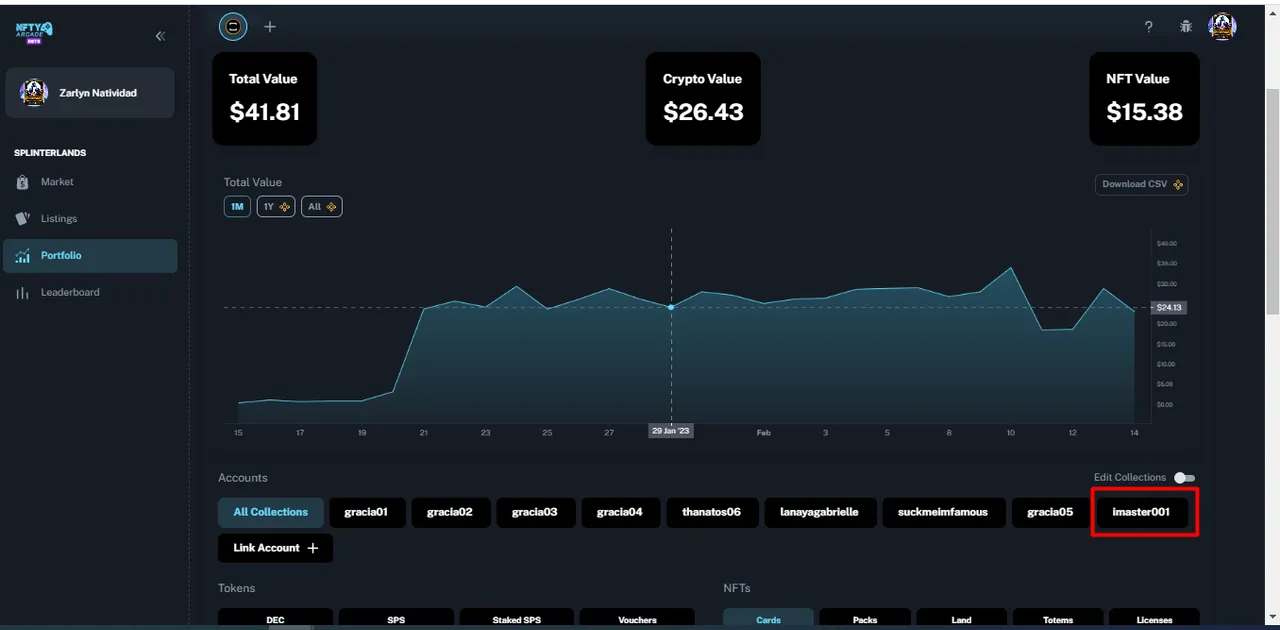Select the thanatos06 account
Image resolution: width=1280 pixels, height=630 pixels.
(712, 513)
